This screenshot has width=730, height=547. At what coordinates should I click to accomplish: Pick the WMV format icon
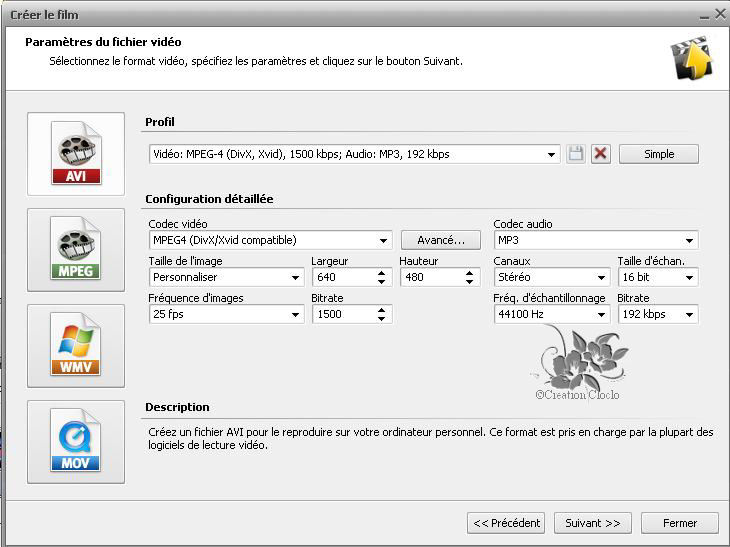(76, 346)
